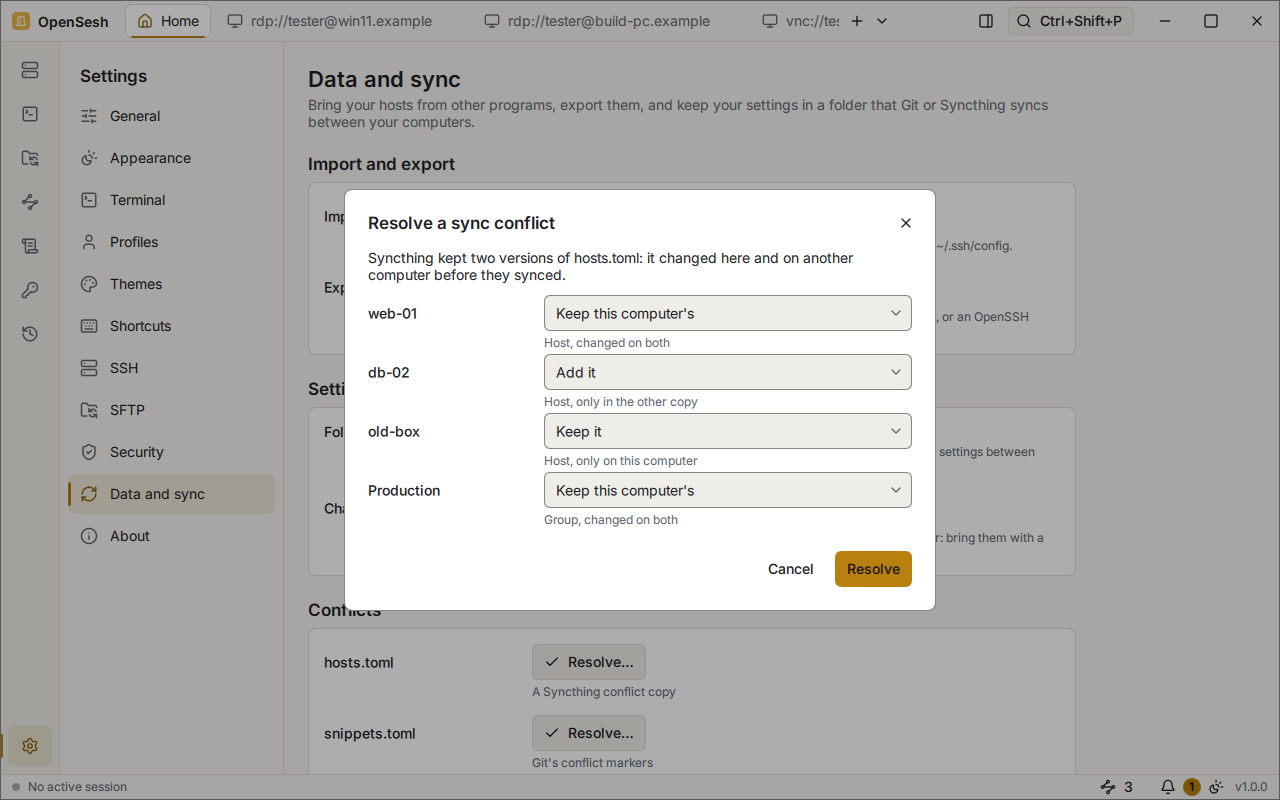The width and height of the screenshot is (1280, 800).
Task: Open the web-01 resolution dropdown
Action: pyautogui.click(x=728, y=313)
